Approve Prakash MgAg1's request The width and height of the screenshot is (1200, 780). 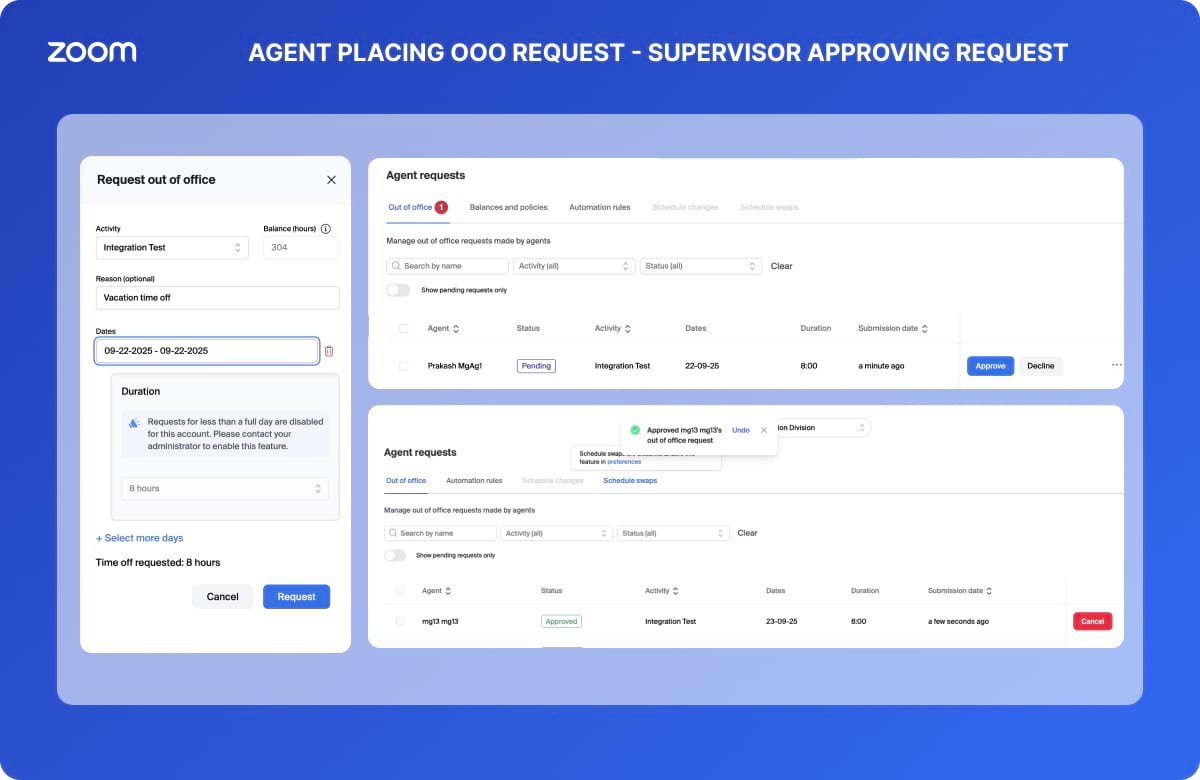pos(990,366)
